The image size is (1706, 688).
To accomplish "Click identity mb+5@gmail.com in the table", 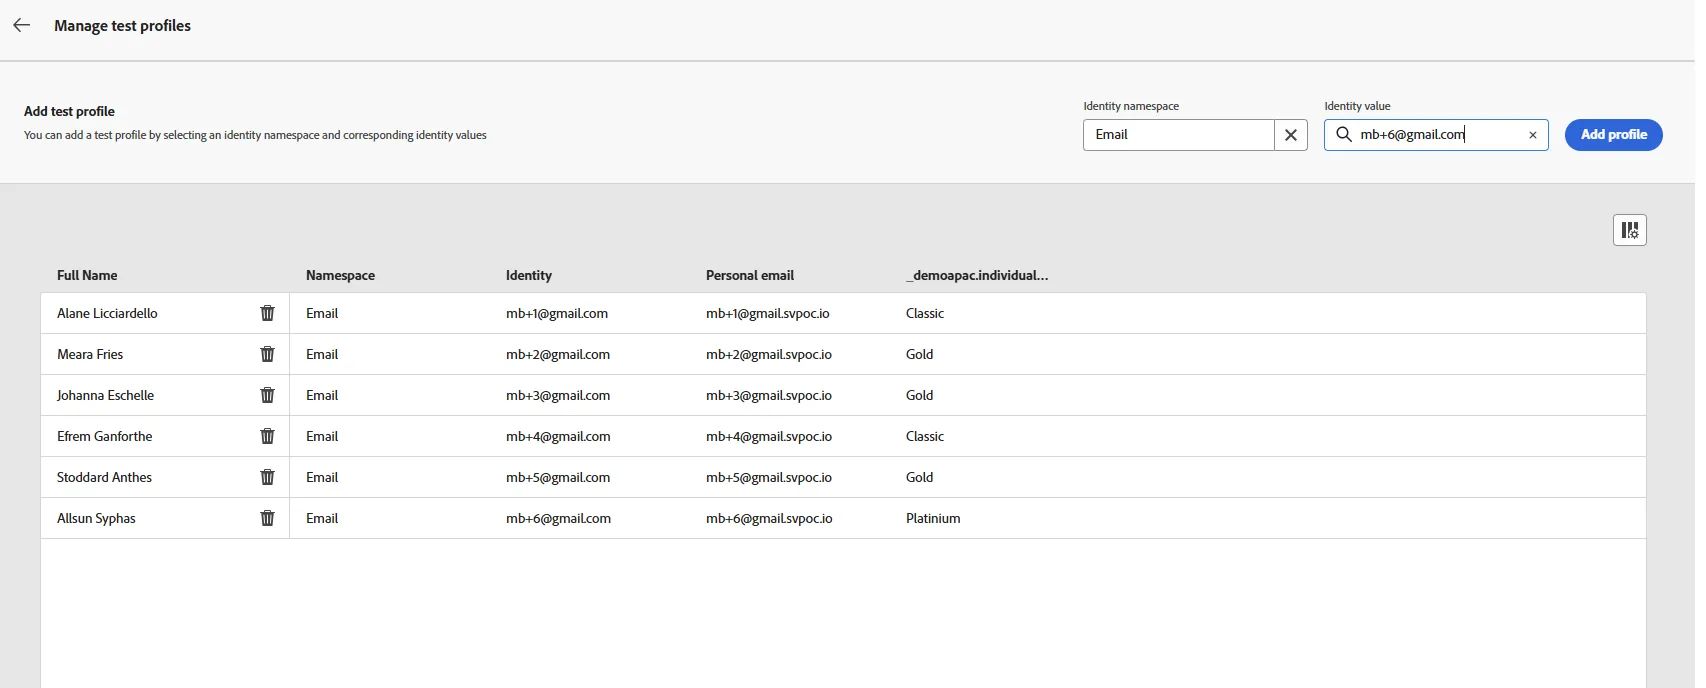I will point(558,477).
